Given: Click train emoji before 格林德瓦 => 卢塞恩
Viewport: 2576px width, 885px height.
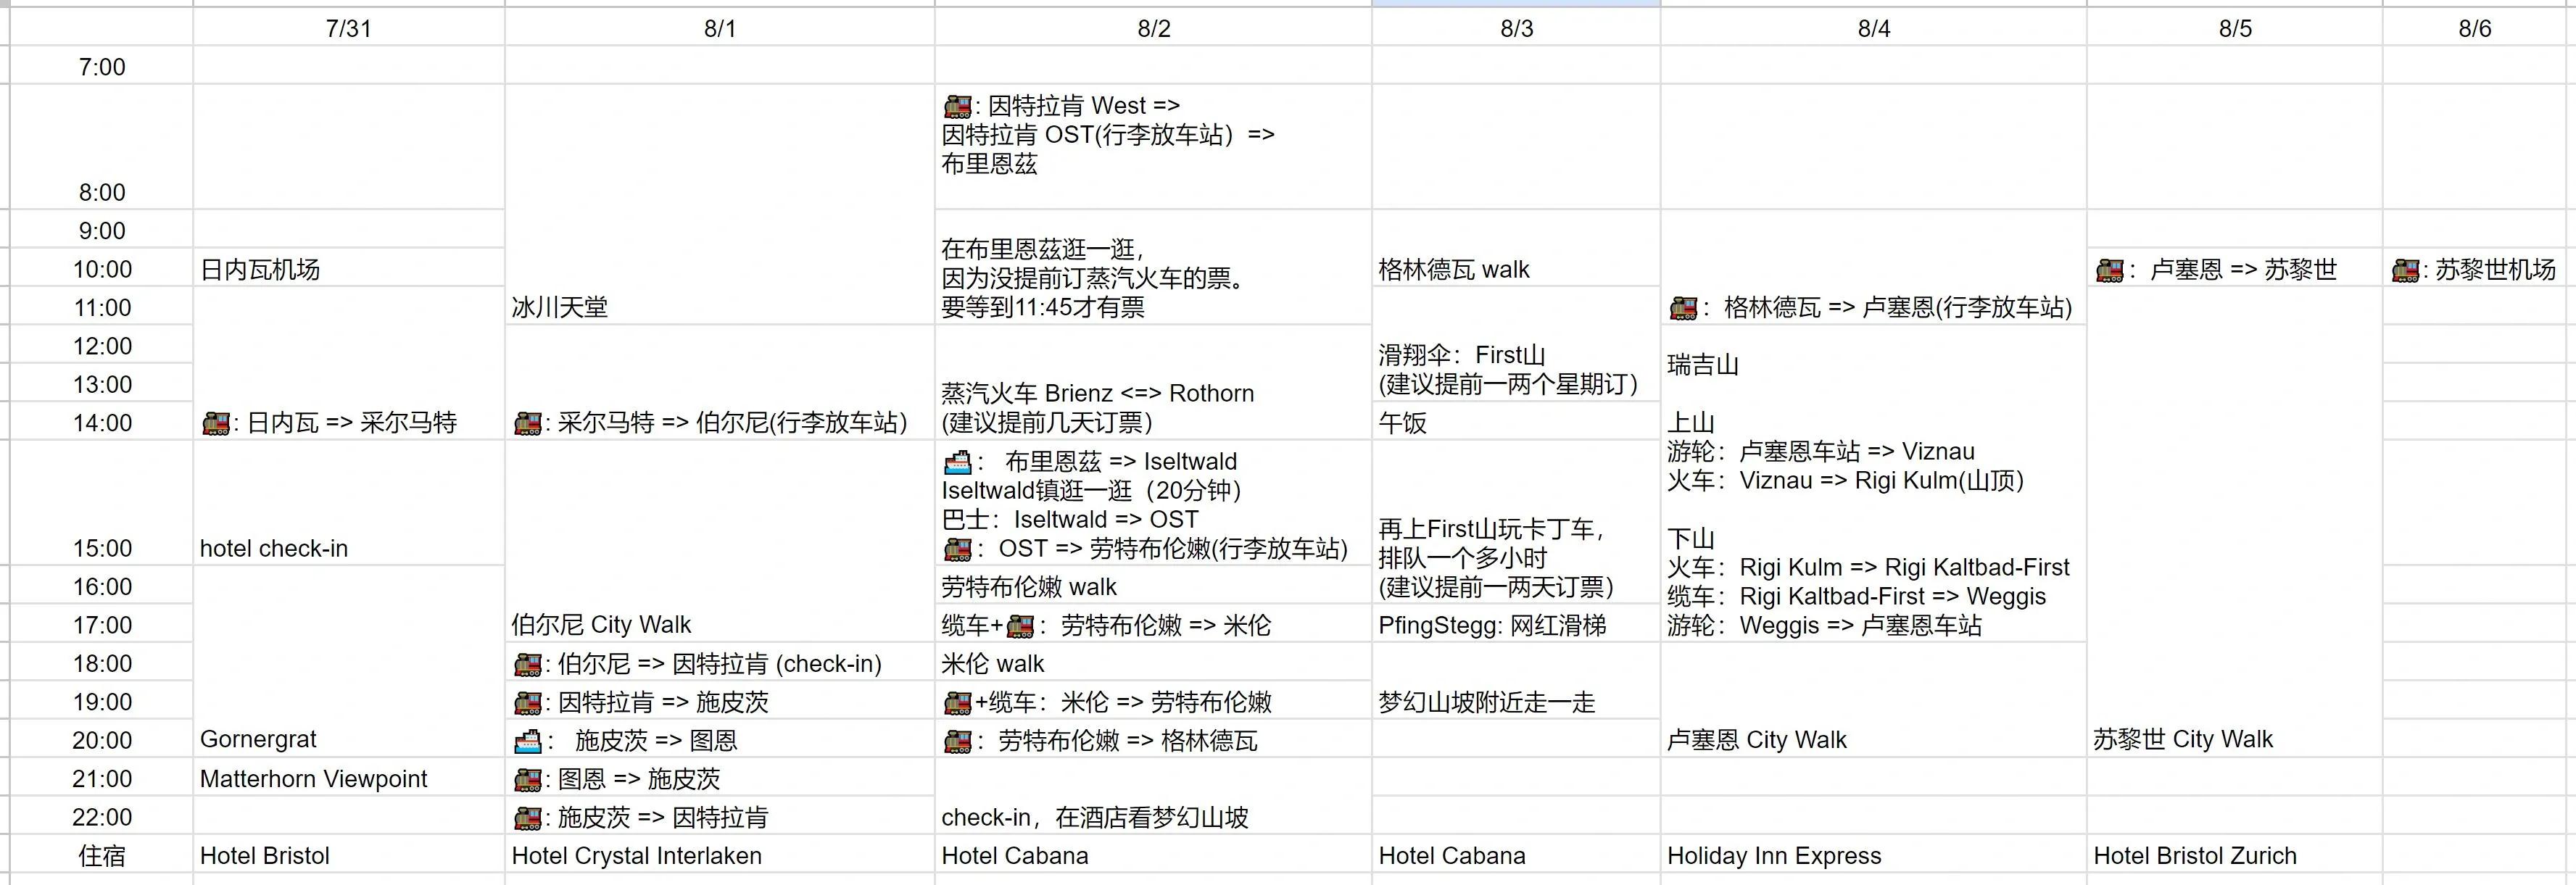Looking at the screenshot, I should (x=1683, y=308).
